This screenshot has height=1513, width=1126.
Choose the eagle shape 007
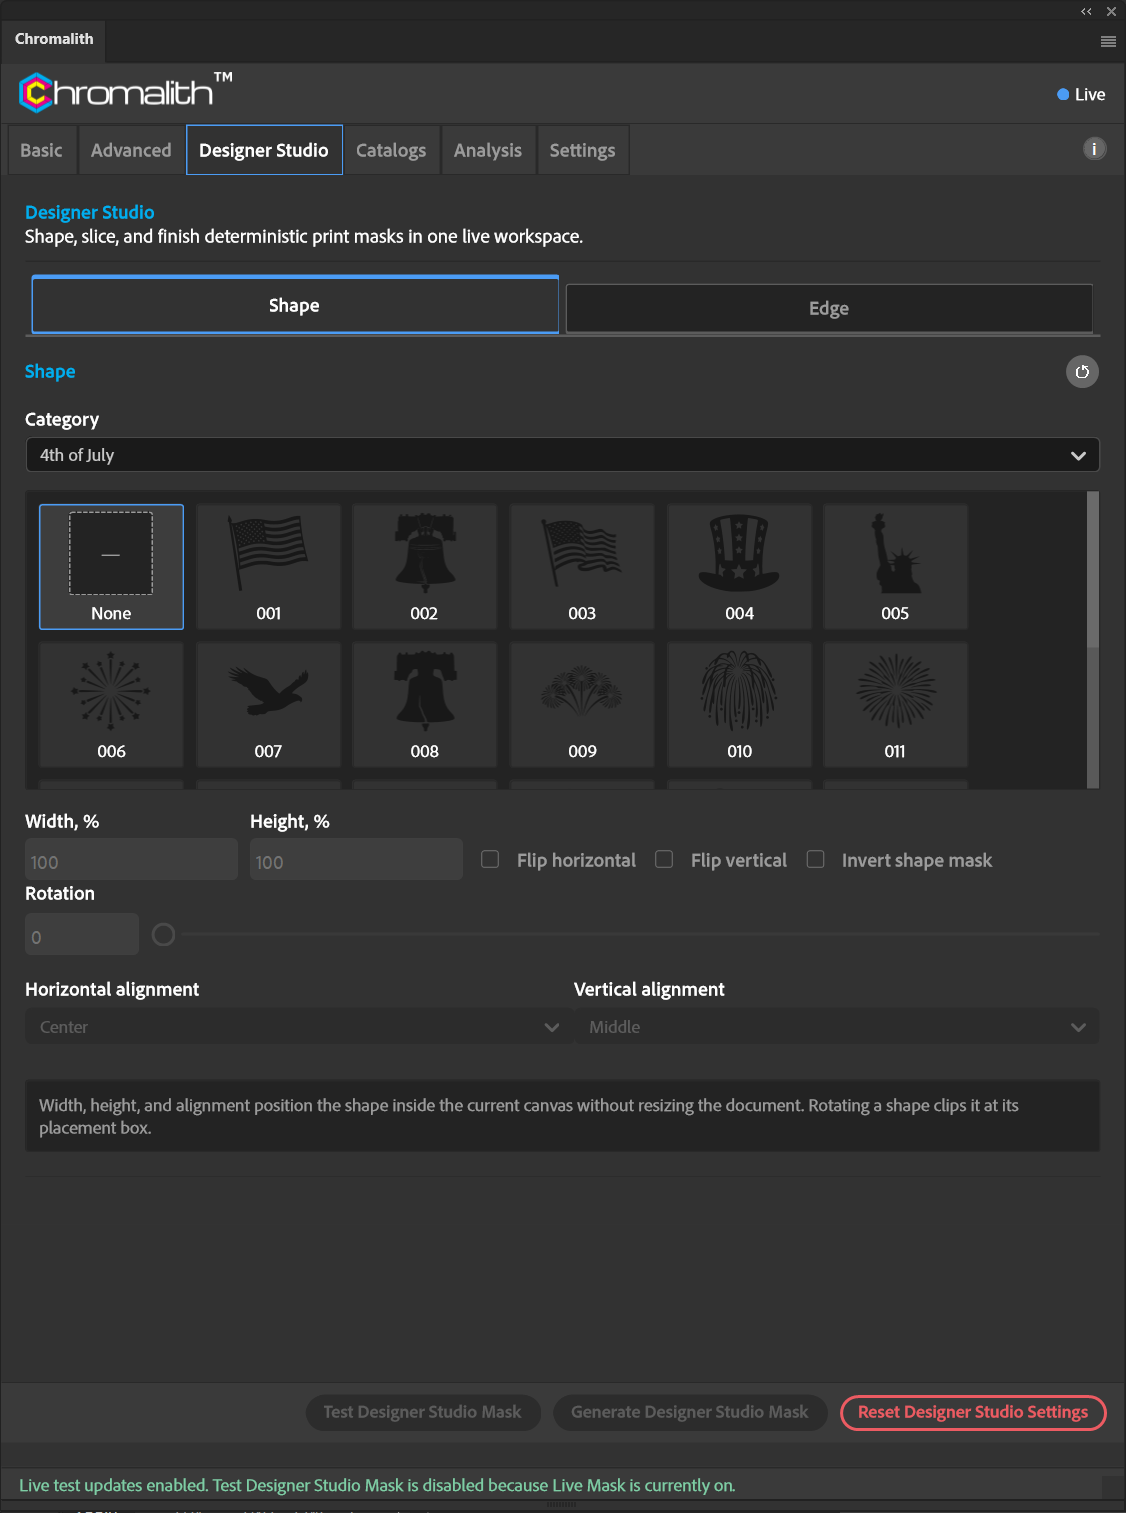268,705
